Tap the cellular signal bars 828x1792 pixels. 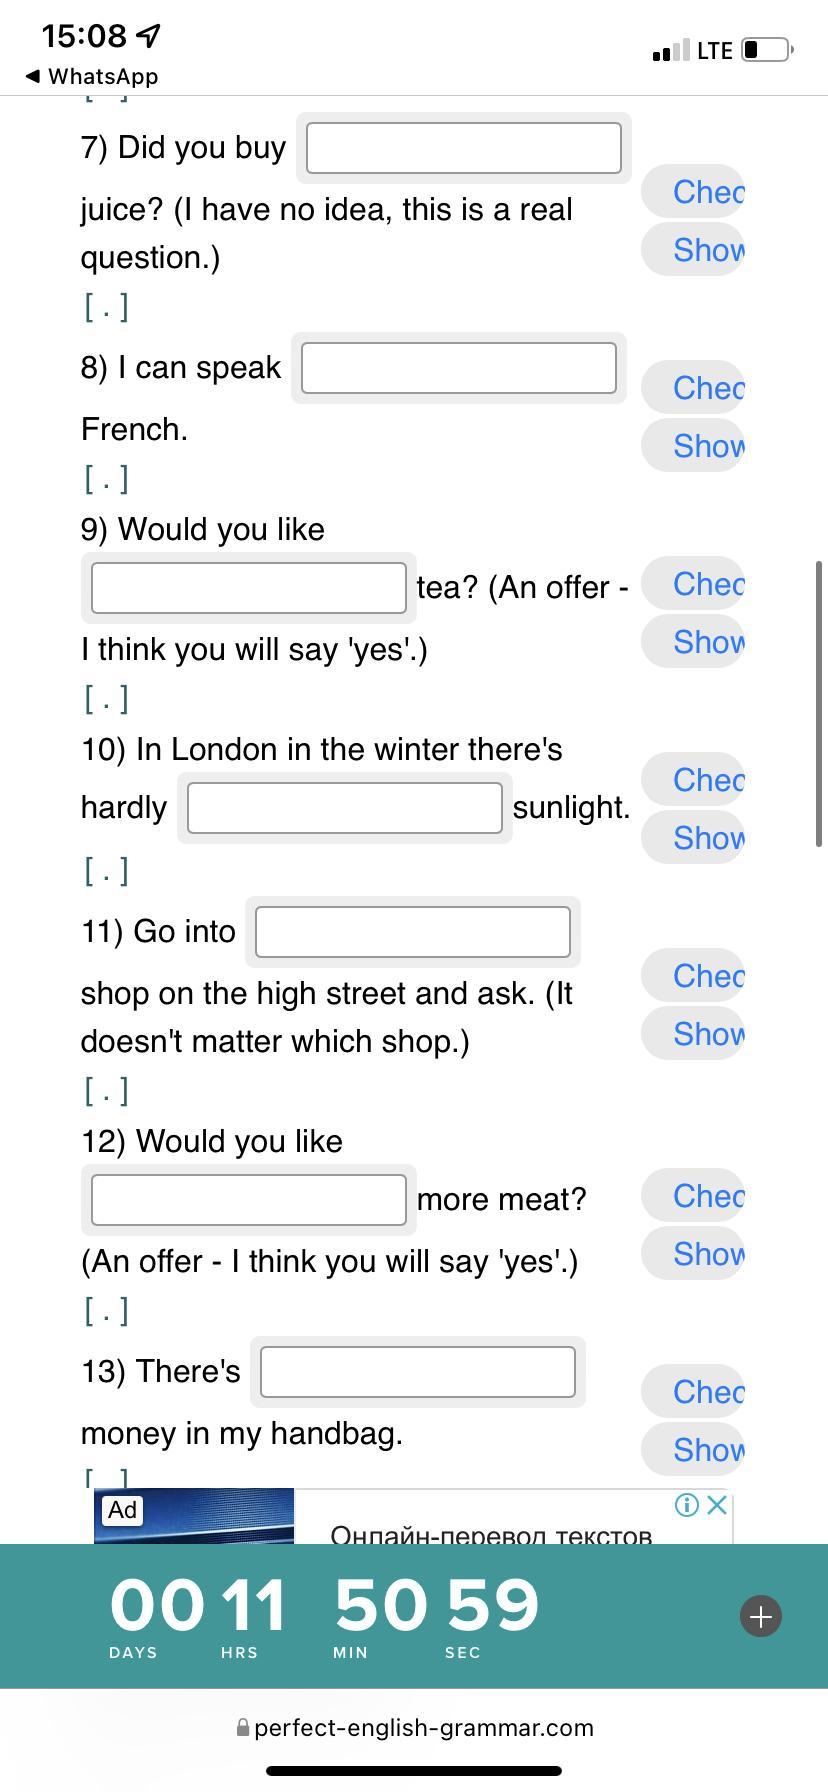tap(670, 50)
